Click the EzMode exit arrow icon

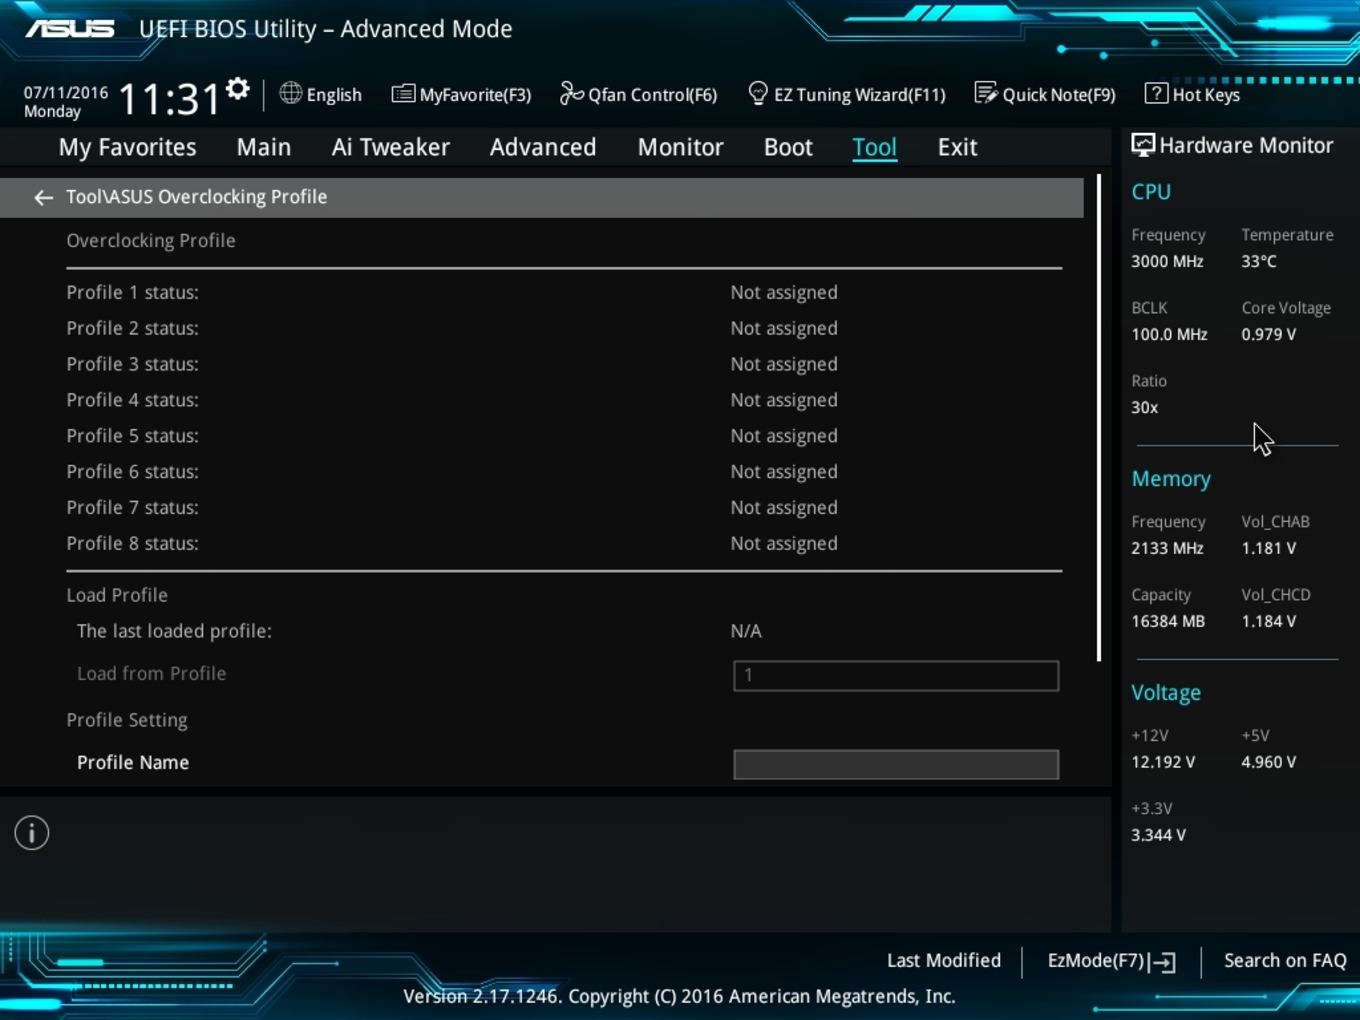pyautogui.click(x=1164, y=962)
